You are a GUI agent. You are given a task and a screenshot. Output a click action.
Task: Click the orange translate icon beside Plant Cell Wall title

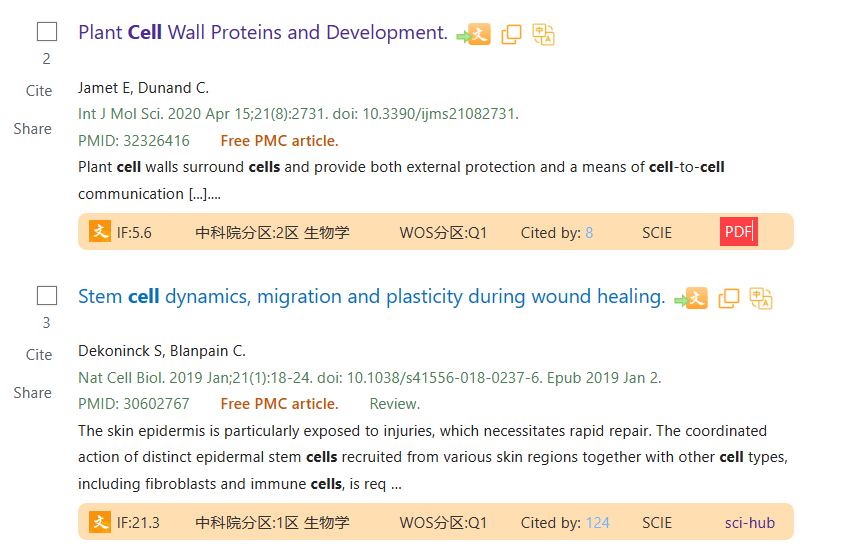click(474, 34)
